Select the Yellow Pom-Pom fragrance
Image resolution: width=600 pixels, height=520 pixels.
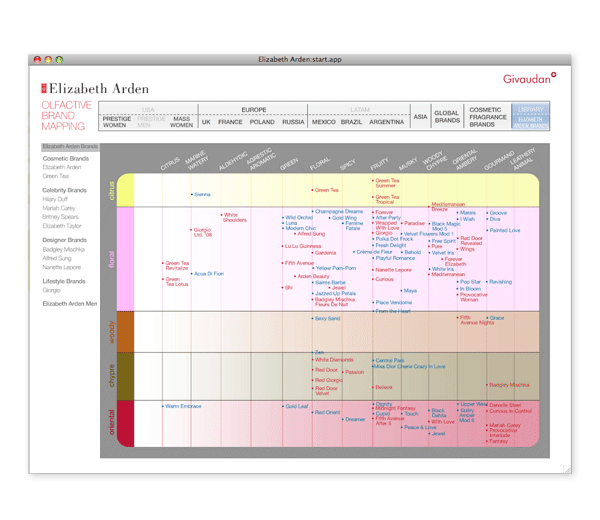click(334, 268)
